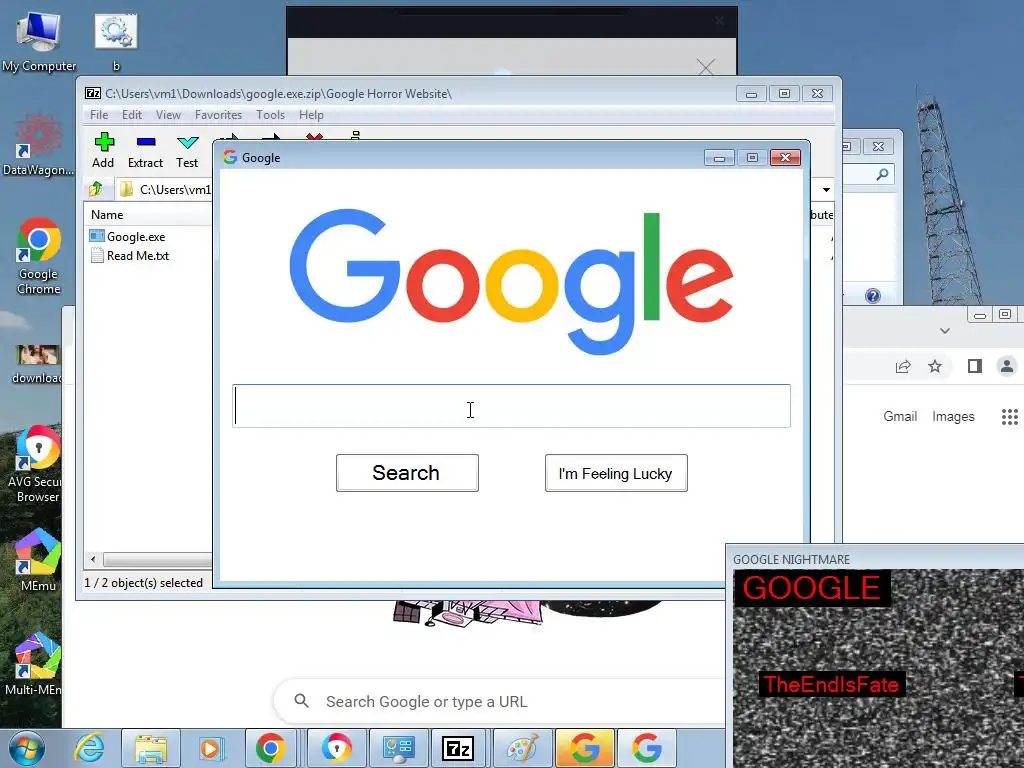Click the TheEndIsFate text in Nightmare window
Image resolution: width=1024 pixels, height=768 pixels.
click(x=831, y=684)
